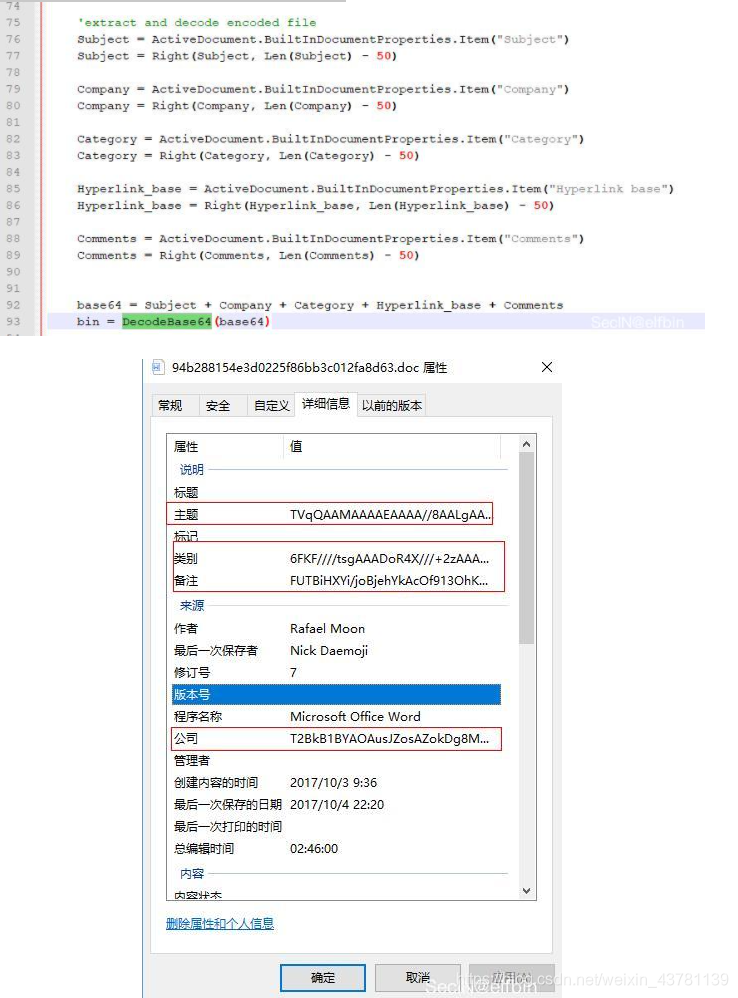Click the 属性 column header
The width and height of the screenshot is (738, 998).
tap(225, 446)
